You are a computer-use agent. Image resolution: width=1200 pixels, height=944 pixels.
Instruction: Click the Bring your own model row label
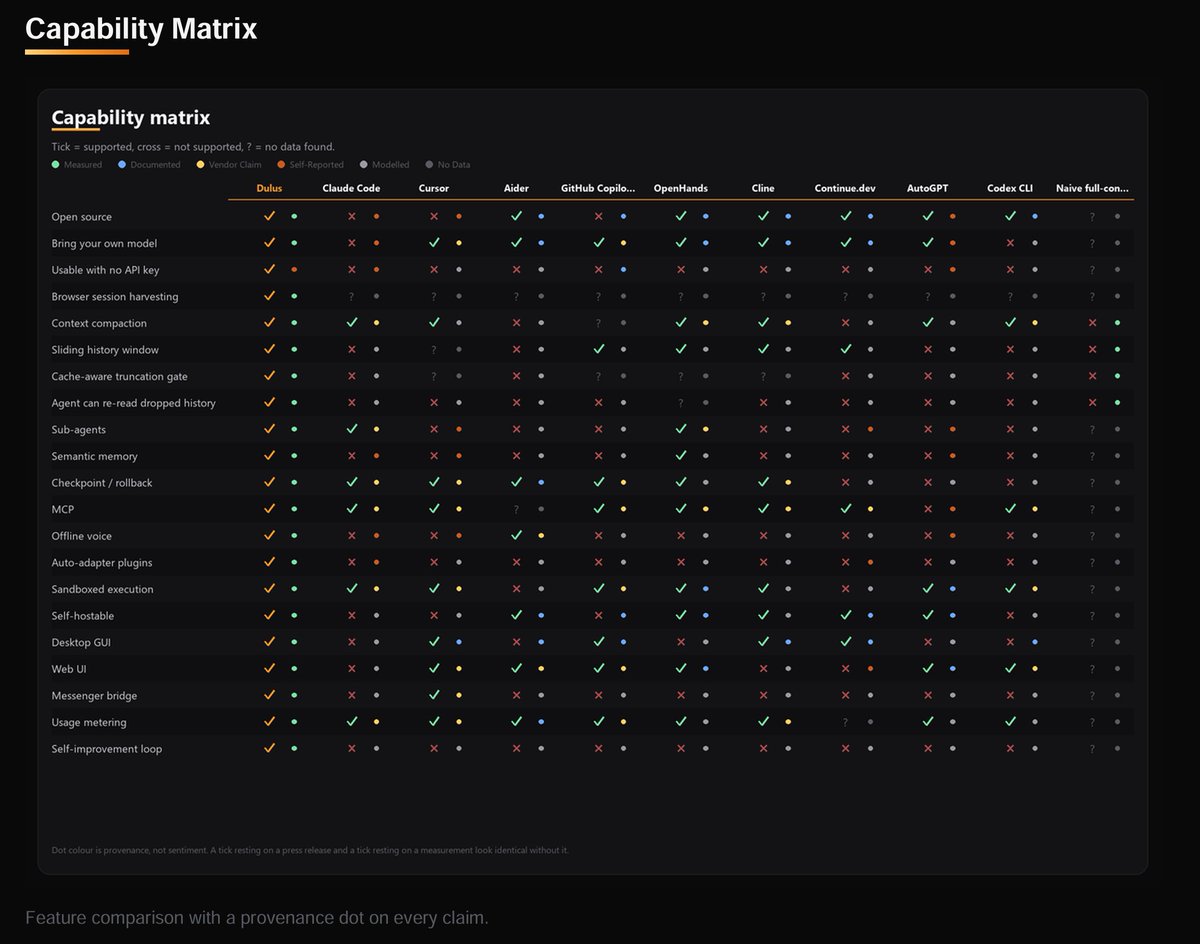click(104, 243)
